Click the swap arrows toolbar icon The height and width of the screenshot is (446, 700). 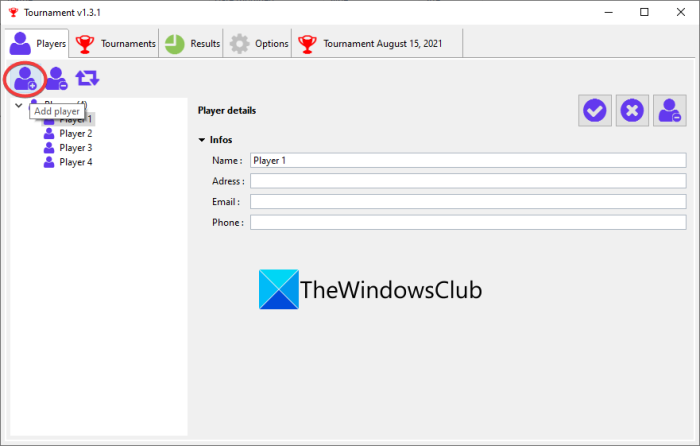87,78
